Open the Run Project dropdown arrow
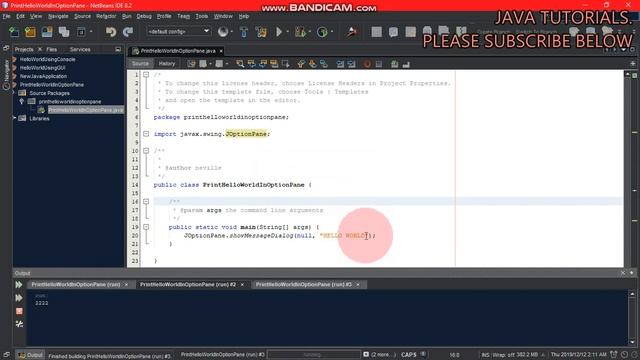640x360 pixels. pyautogui.click(x=288, y=32)
